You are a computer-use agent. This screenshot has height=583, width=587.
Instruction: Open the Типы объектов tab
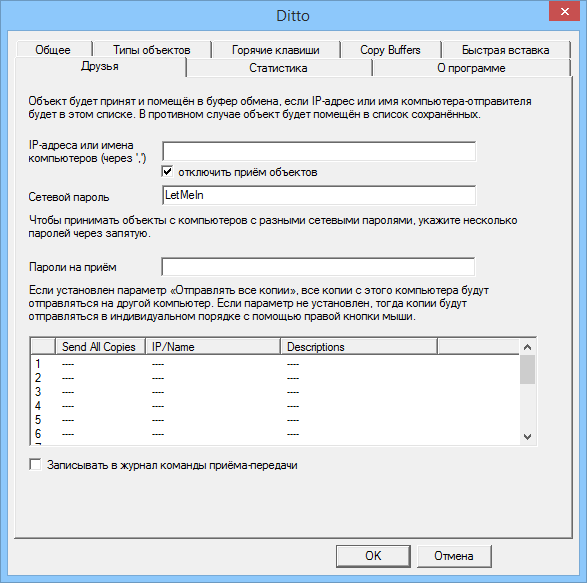(x=152, y=50)
